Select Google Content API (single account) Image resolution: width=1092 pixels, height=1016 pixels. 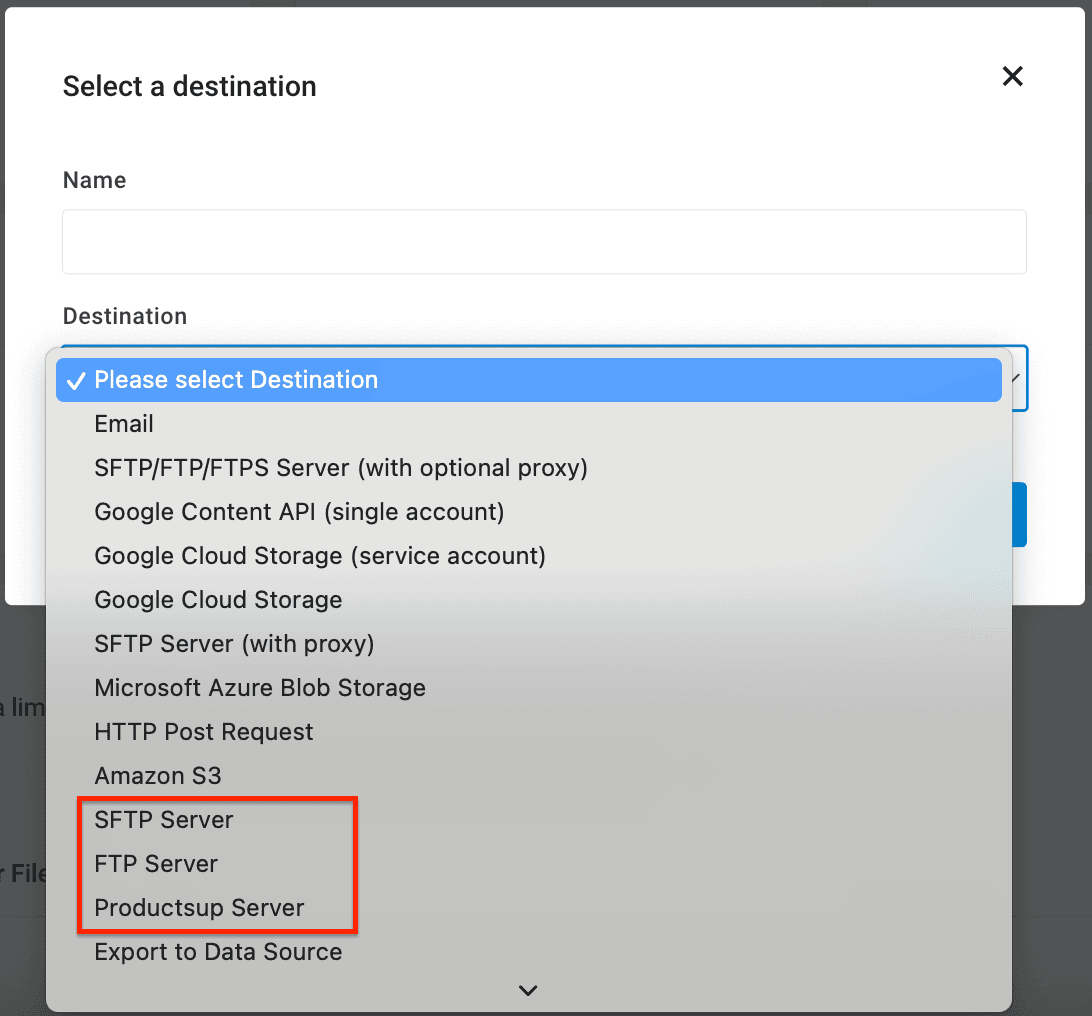[299, 512]
